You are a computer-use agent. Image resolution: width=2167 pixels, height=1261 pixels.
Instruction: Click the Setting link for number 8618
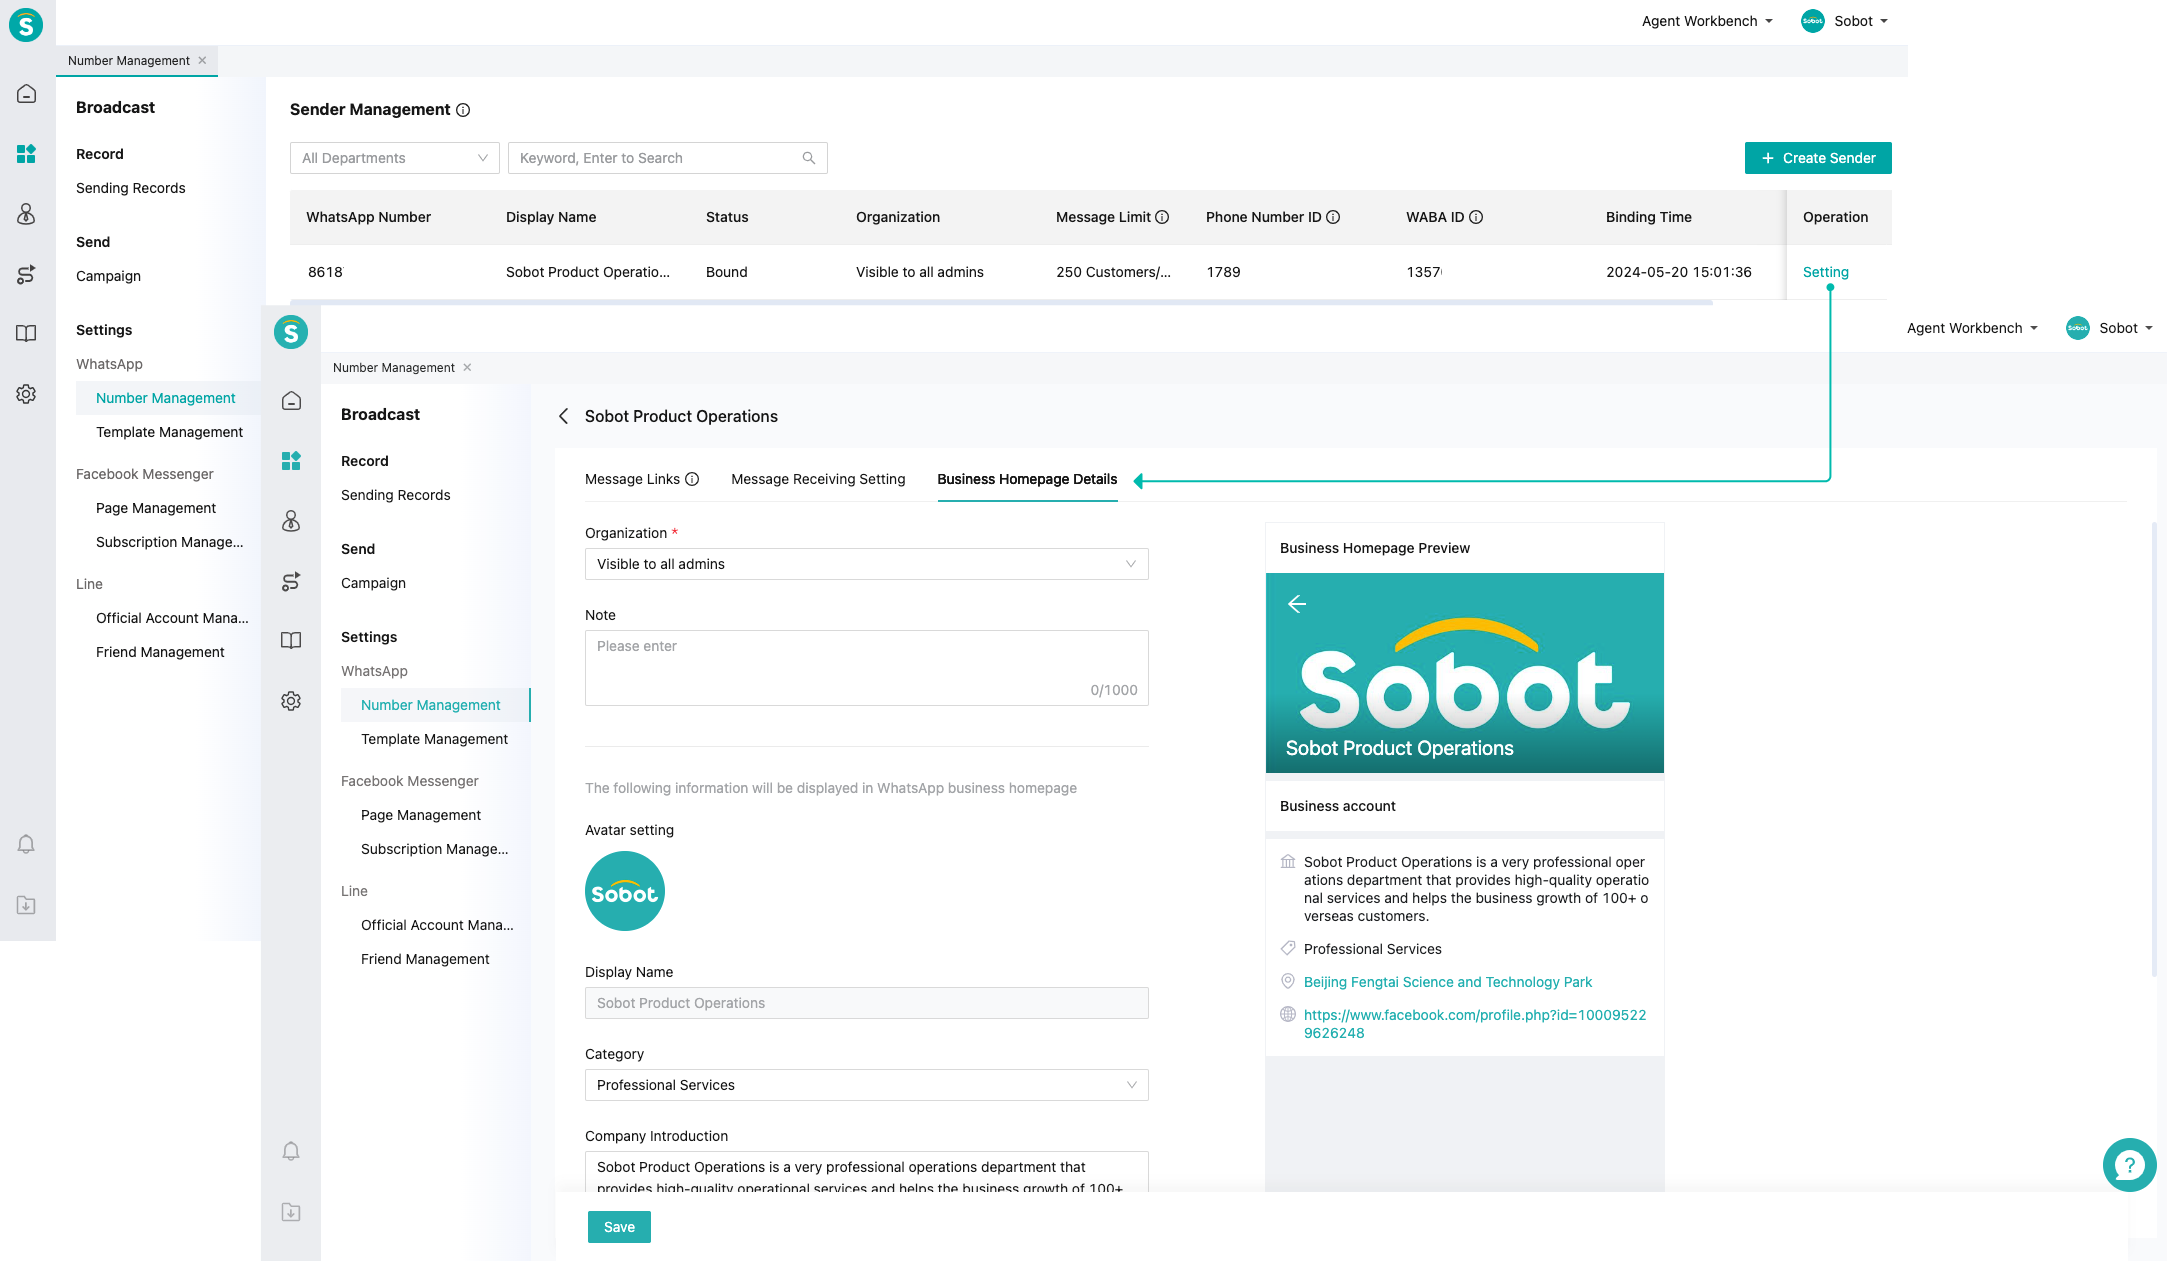tap(1826, 272)
